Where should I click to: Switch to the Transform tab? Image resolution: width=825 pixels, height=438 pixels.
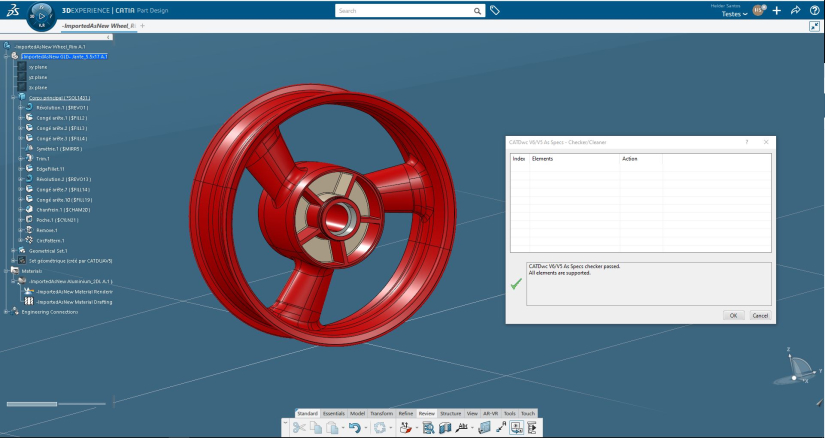pyautogui.click(x=381, y=412)
